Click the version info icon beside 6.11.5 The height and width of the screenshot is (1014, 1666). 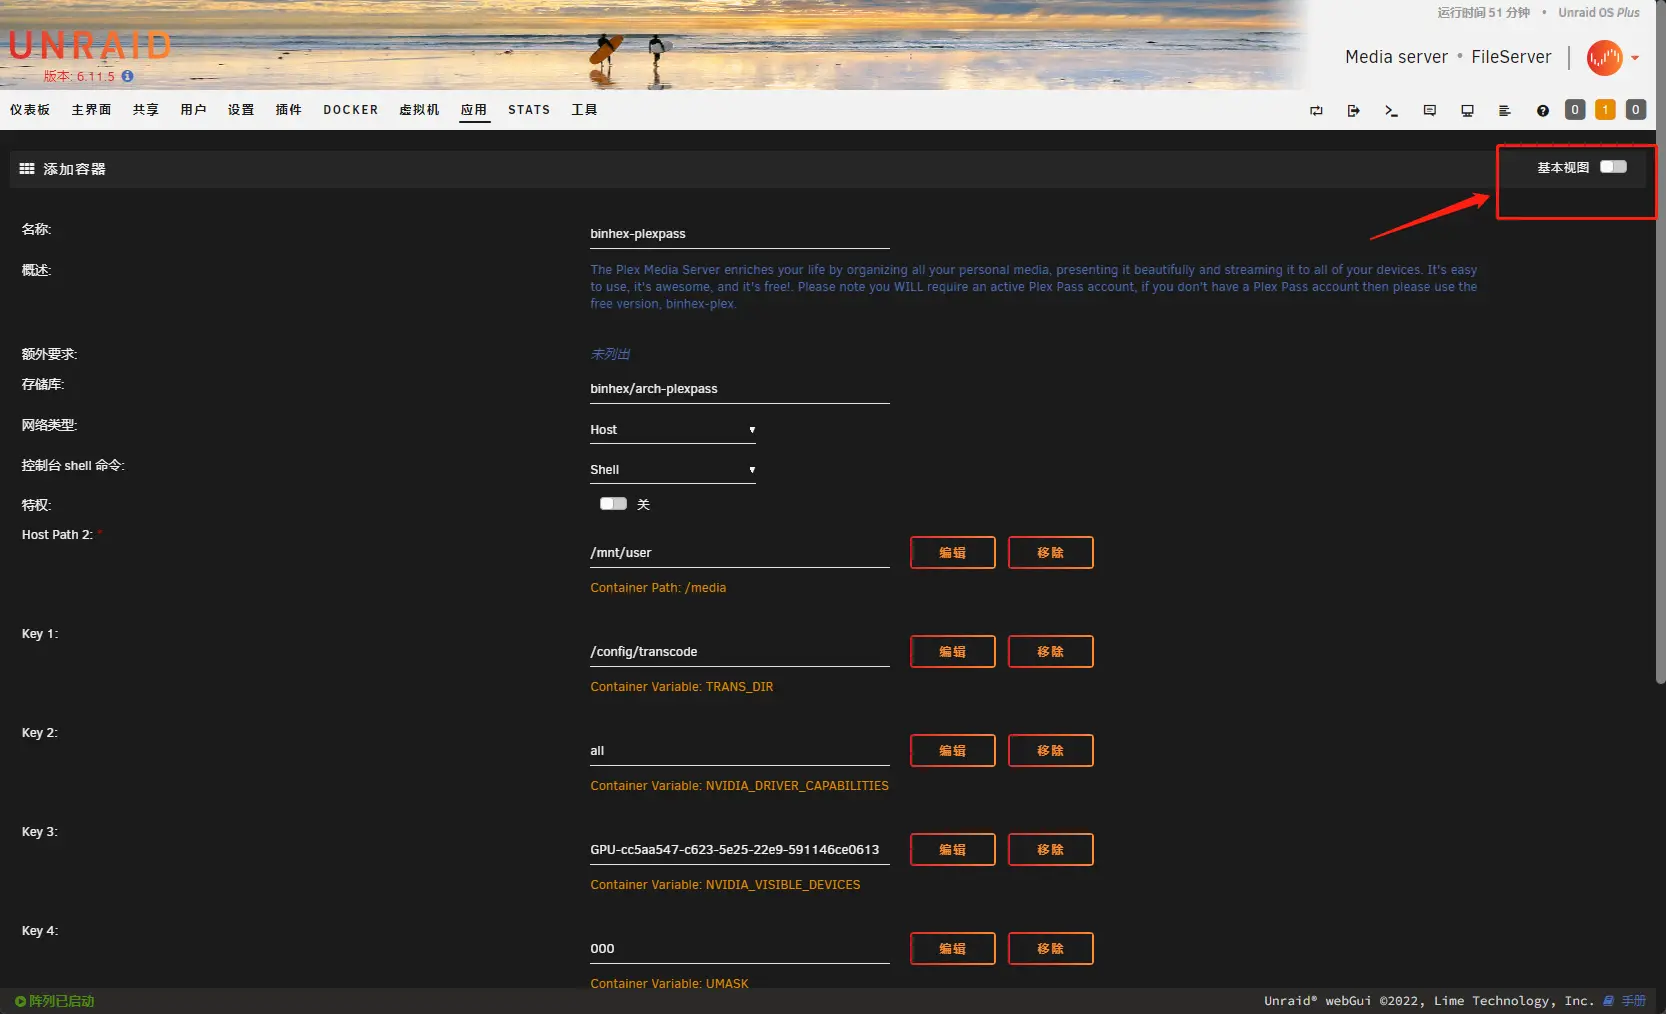pos(127,76)
